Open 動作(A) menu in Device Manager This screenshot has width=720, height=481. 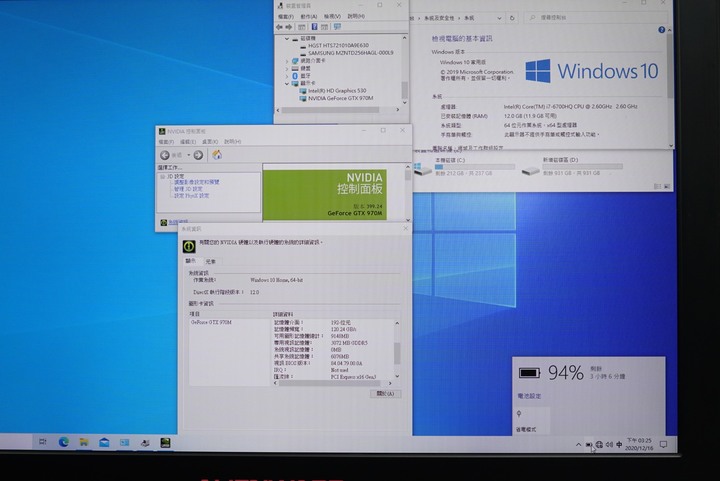[x=309, y=17]
